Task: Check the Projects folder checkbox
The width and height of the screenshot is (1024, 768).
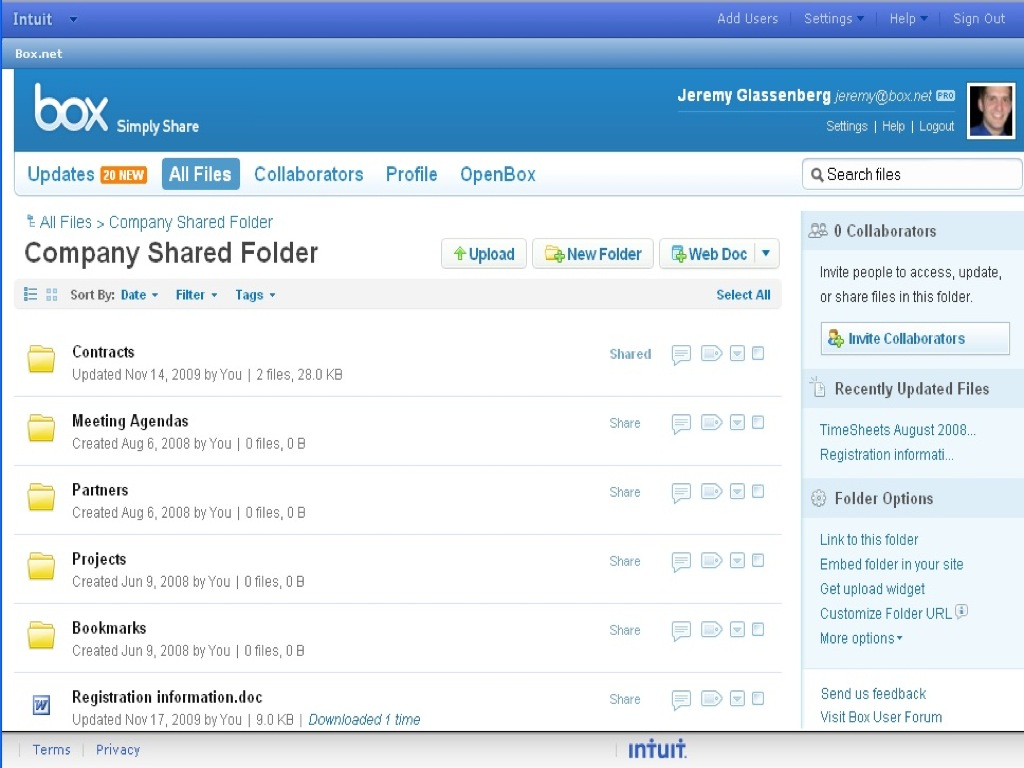Action: tap(758, 560)
